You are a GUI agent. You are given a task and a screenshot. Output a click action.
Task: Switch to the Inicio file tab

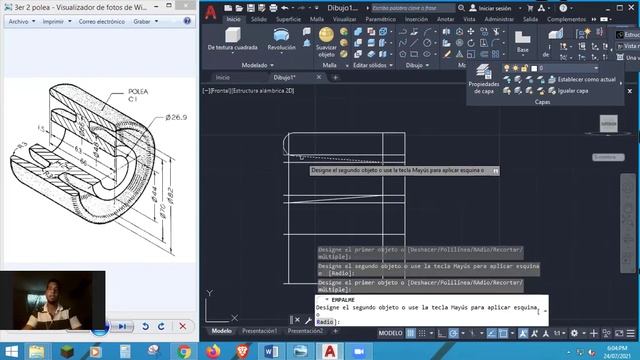[x=222, y=77]
